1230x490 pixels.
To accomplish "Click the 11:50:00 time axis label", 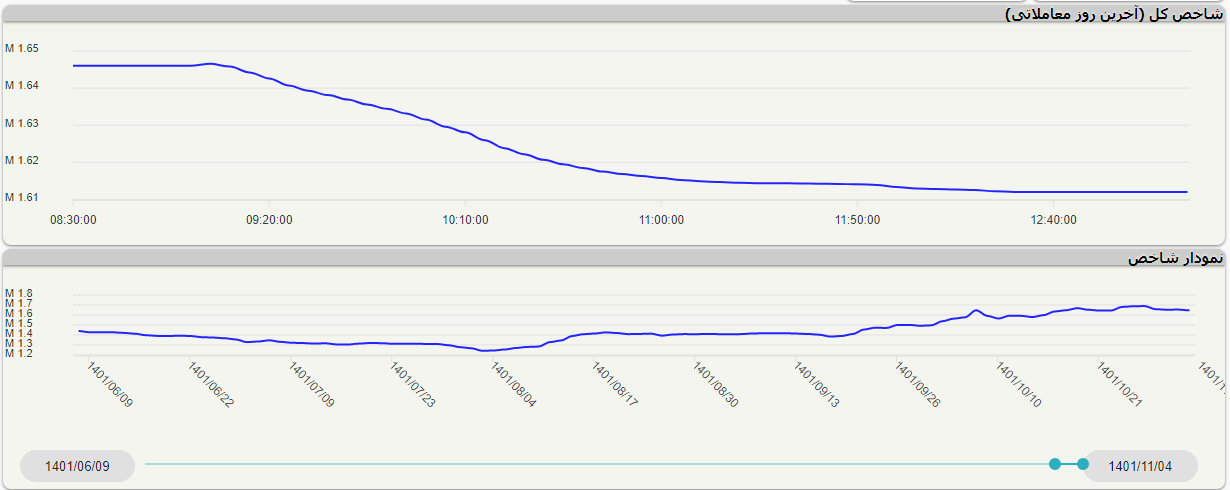I will (857, 220).
